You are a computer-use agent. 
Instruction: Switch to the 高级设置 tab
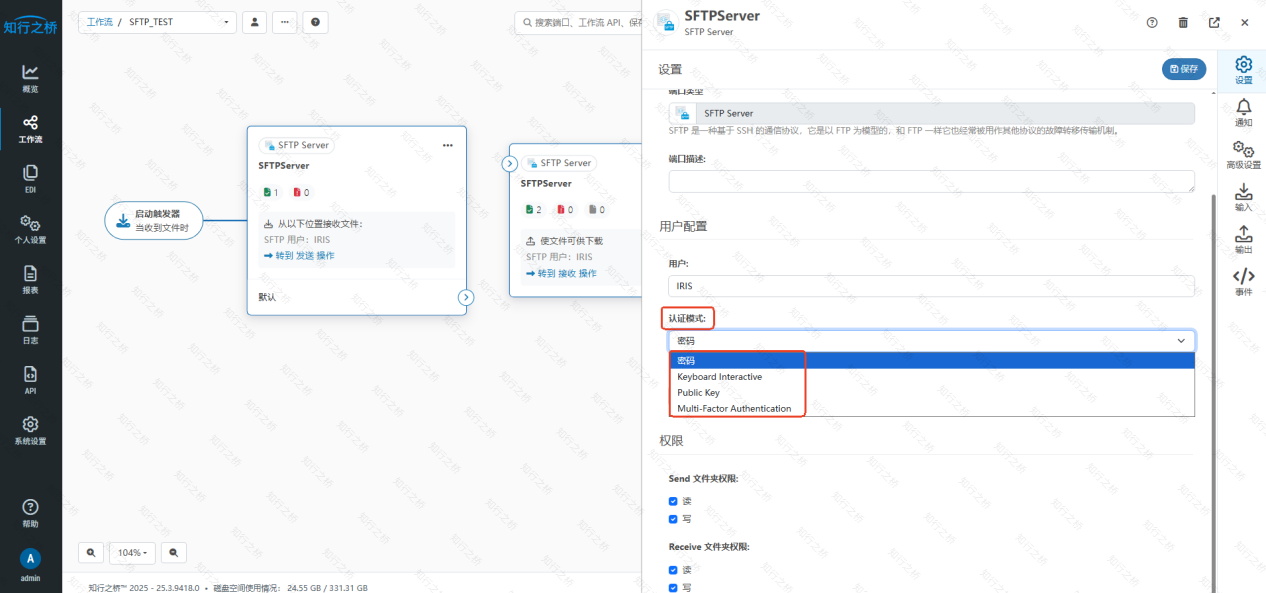(1243, 155)
